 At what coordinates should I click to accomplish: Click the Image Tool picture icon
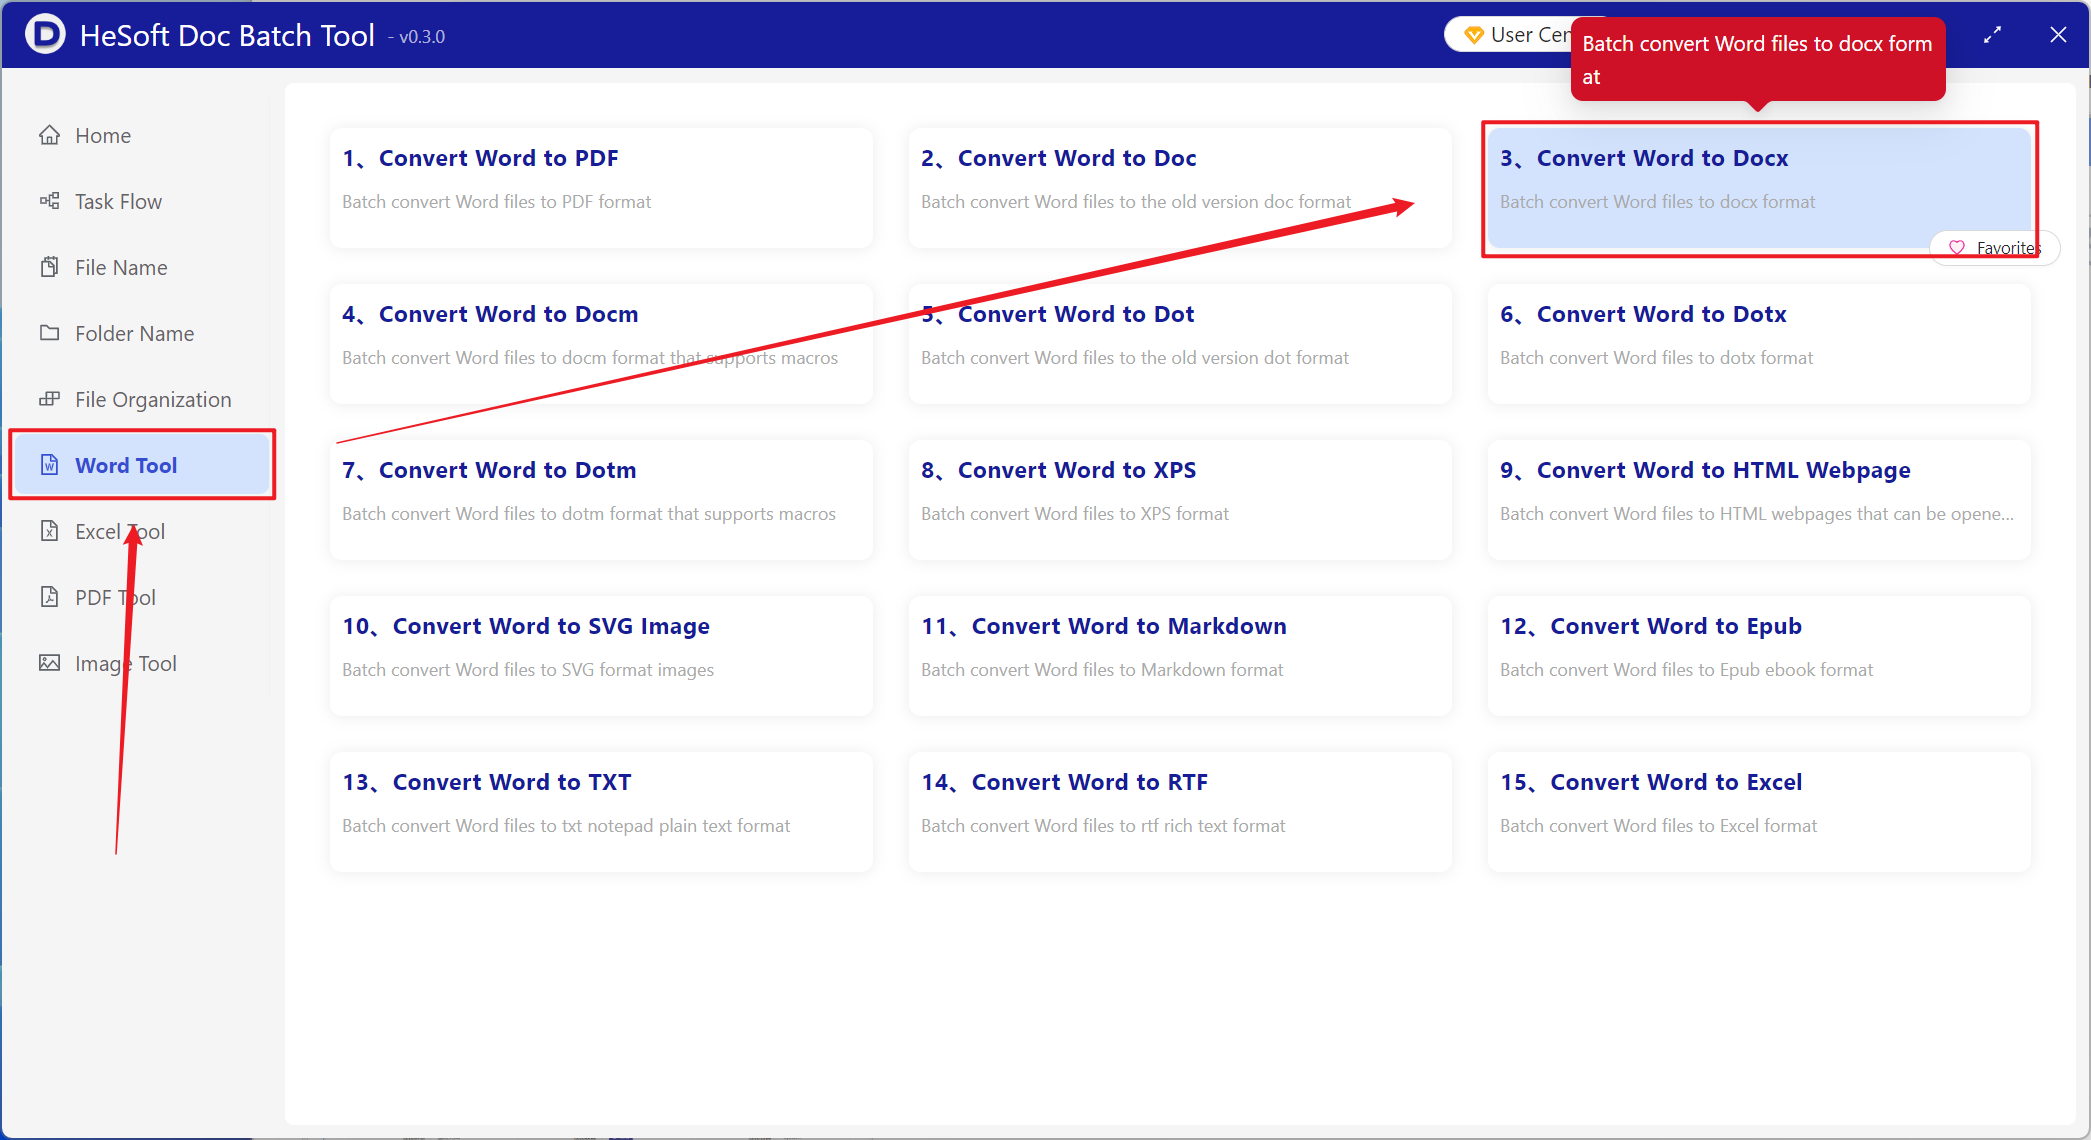(x=49, y=663)
